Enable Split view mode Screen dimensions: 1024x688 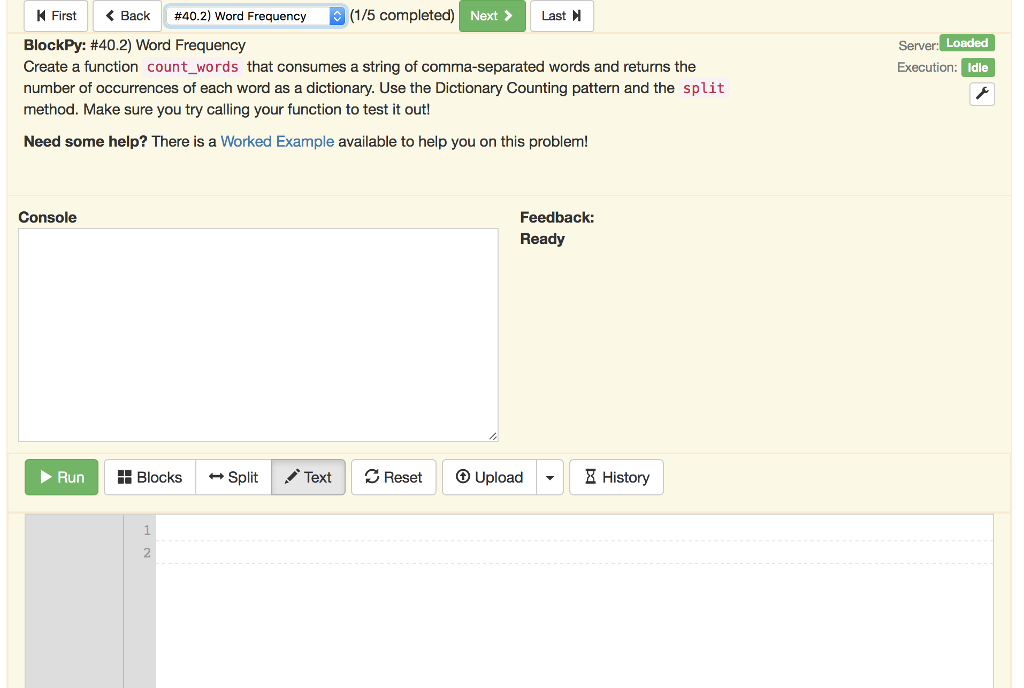point(233,477)
